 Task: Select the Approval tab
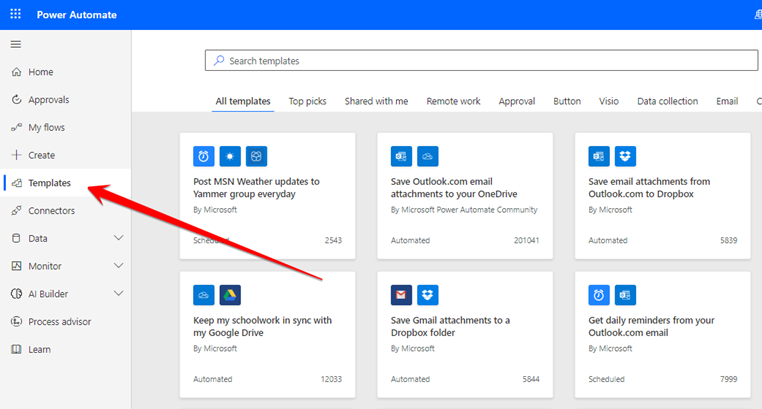point(517,101)
